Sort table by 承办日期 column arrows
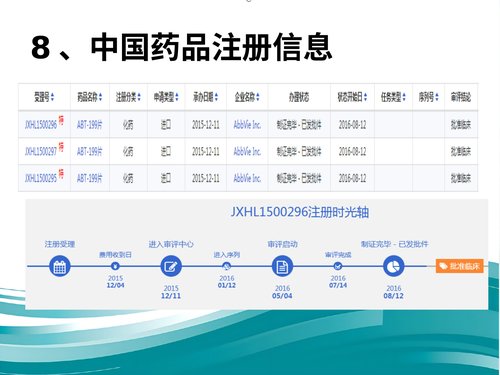Viewport: 500px width, 375px height. pyautogui.click(x=216, y=97)
